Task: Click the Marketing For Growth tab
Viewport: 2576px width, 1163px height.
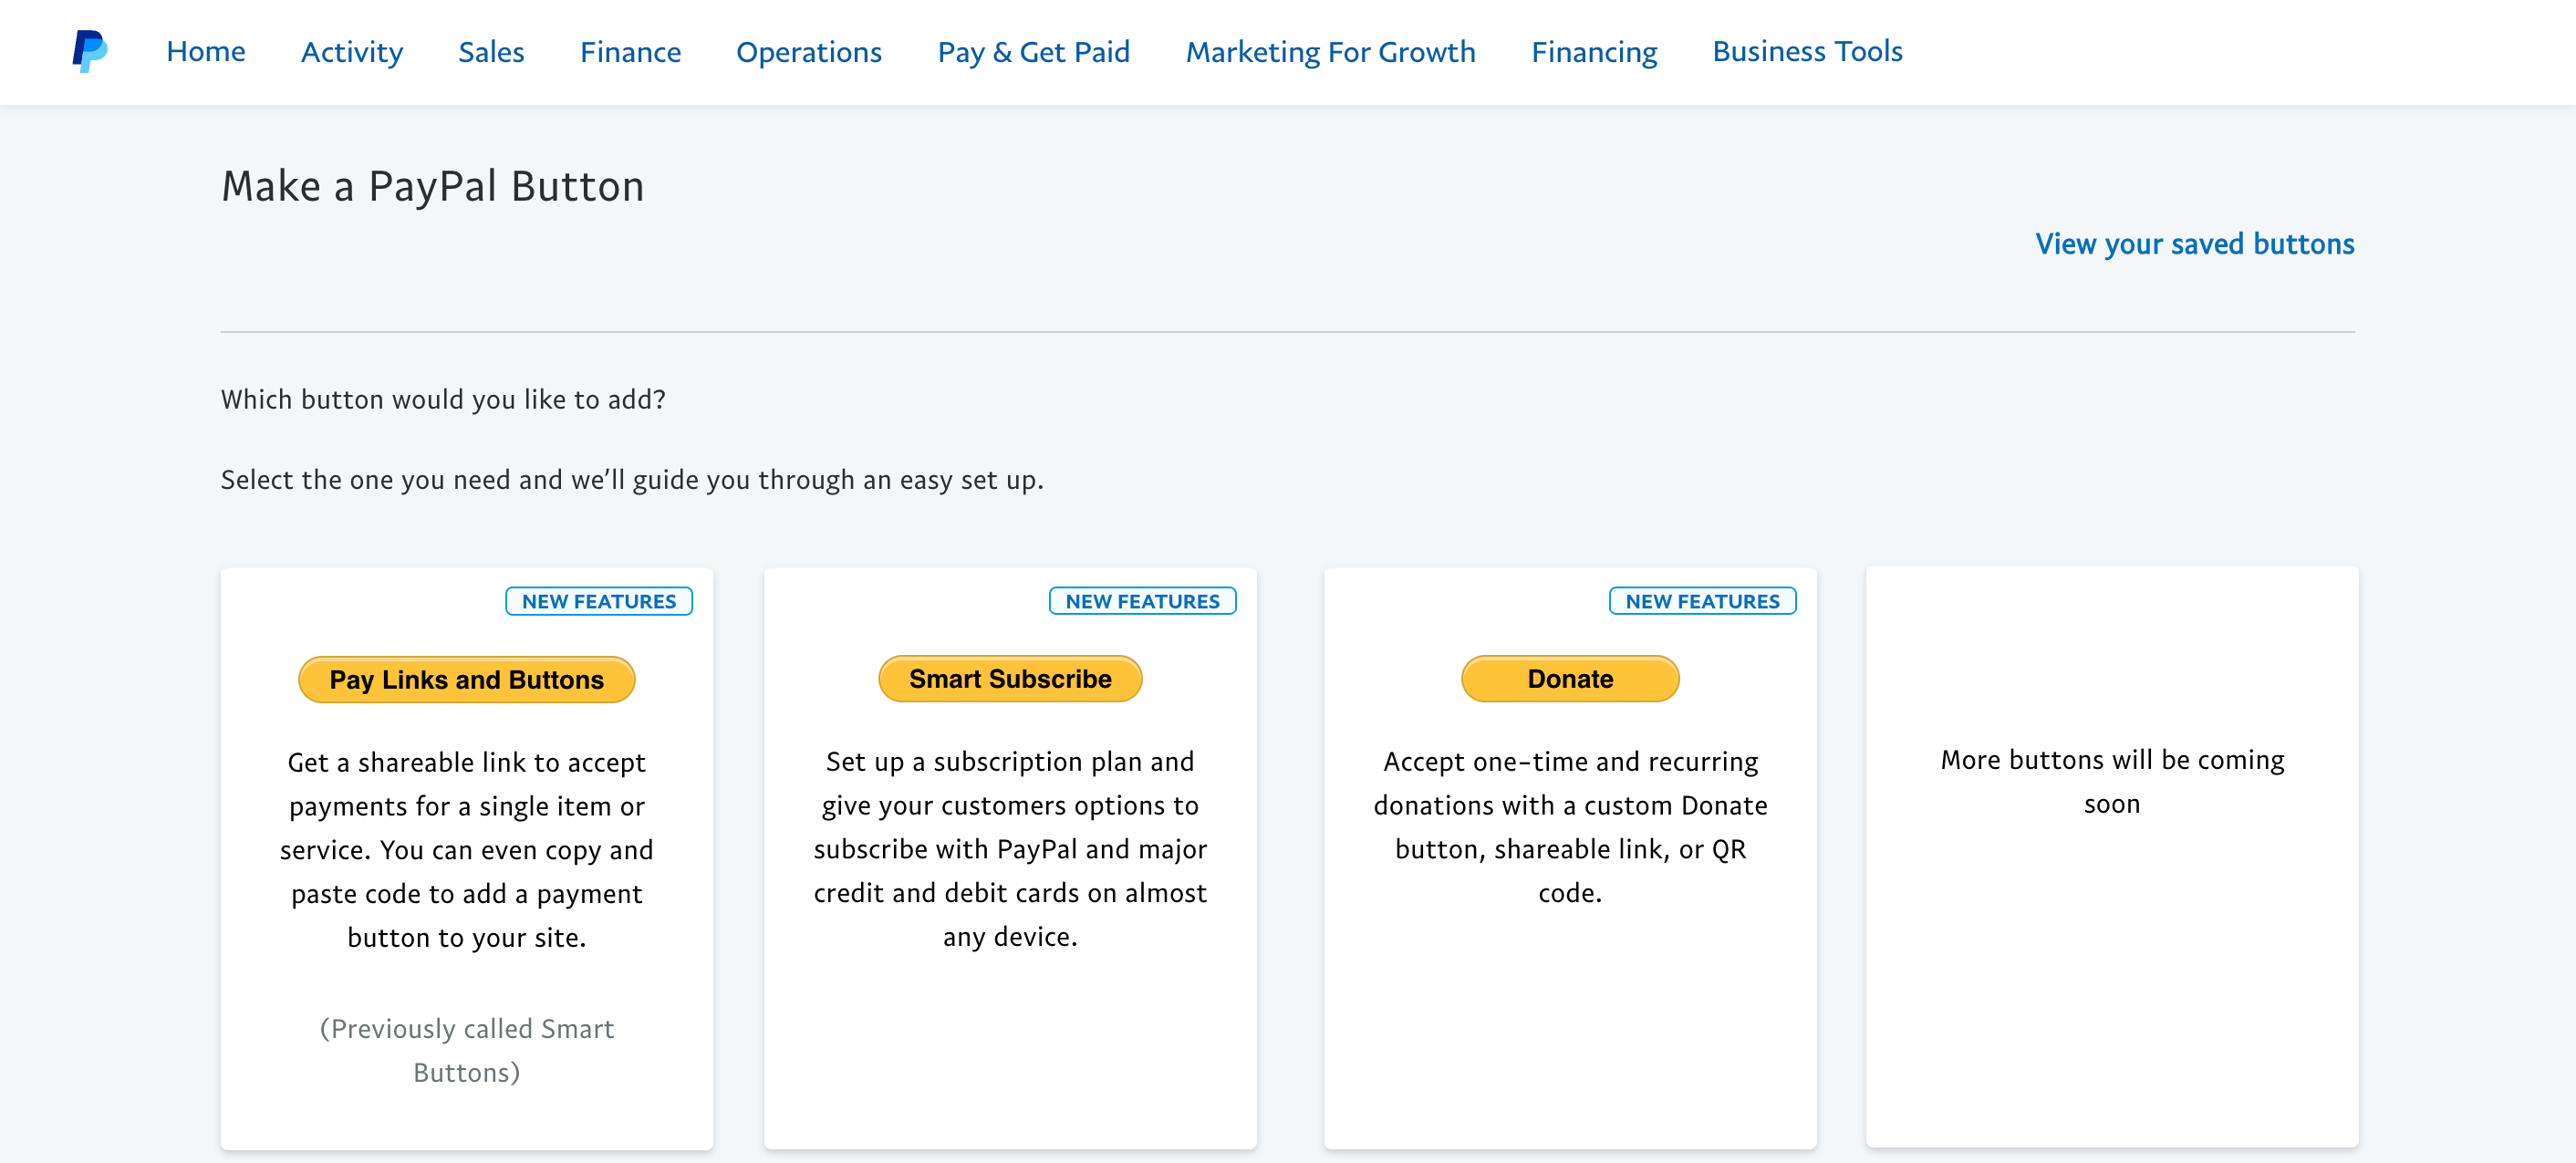Action: (x=1329, y=51)
